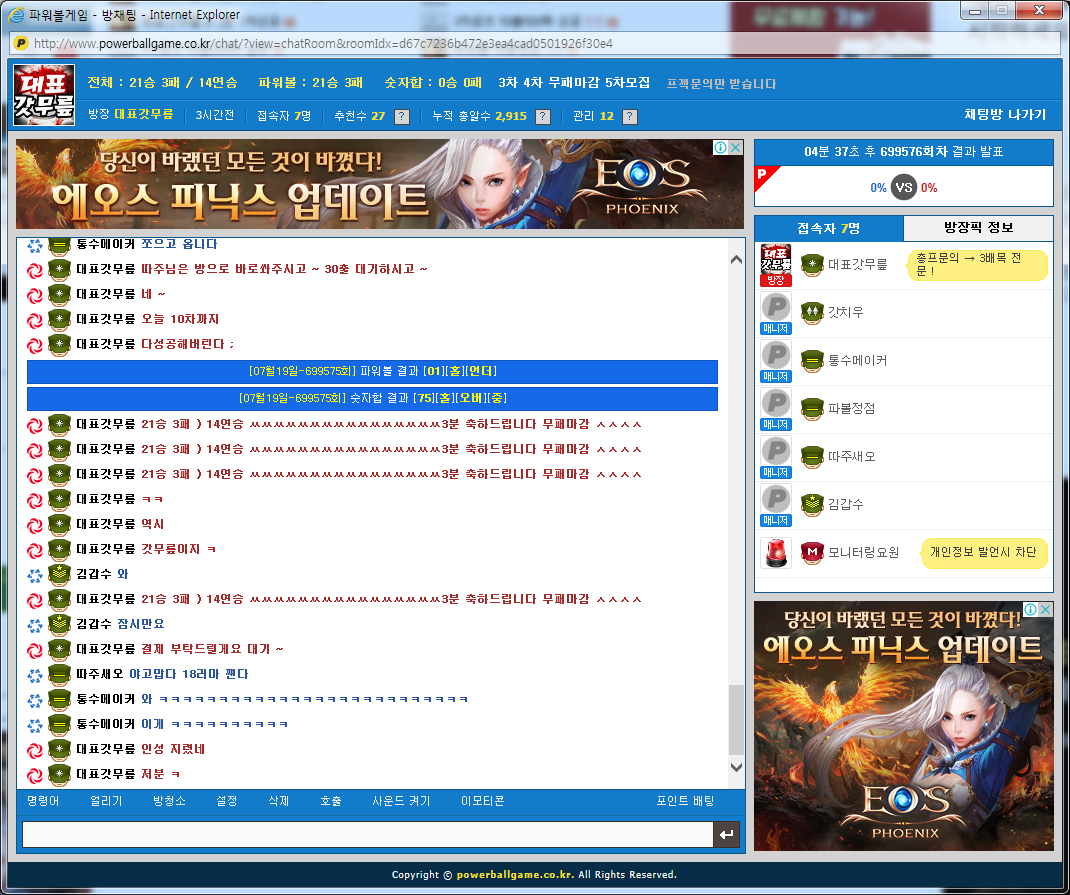Viewport: 1070px width, 895px height.
Task: Leave the room via 채팅방 나가기
Action: (x=1004, y=115)
